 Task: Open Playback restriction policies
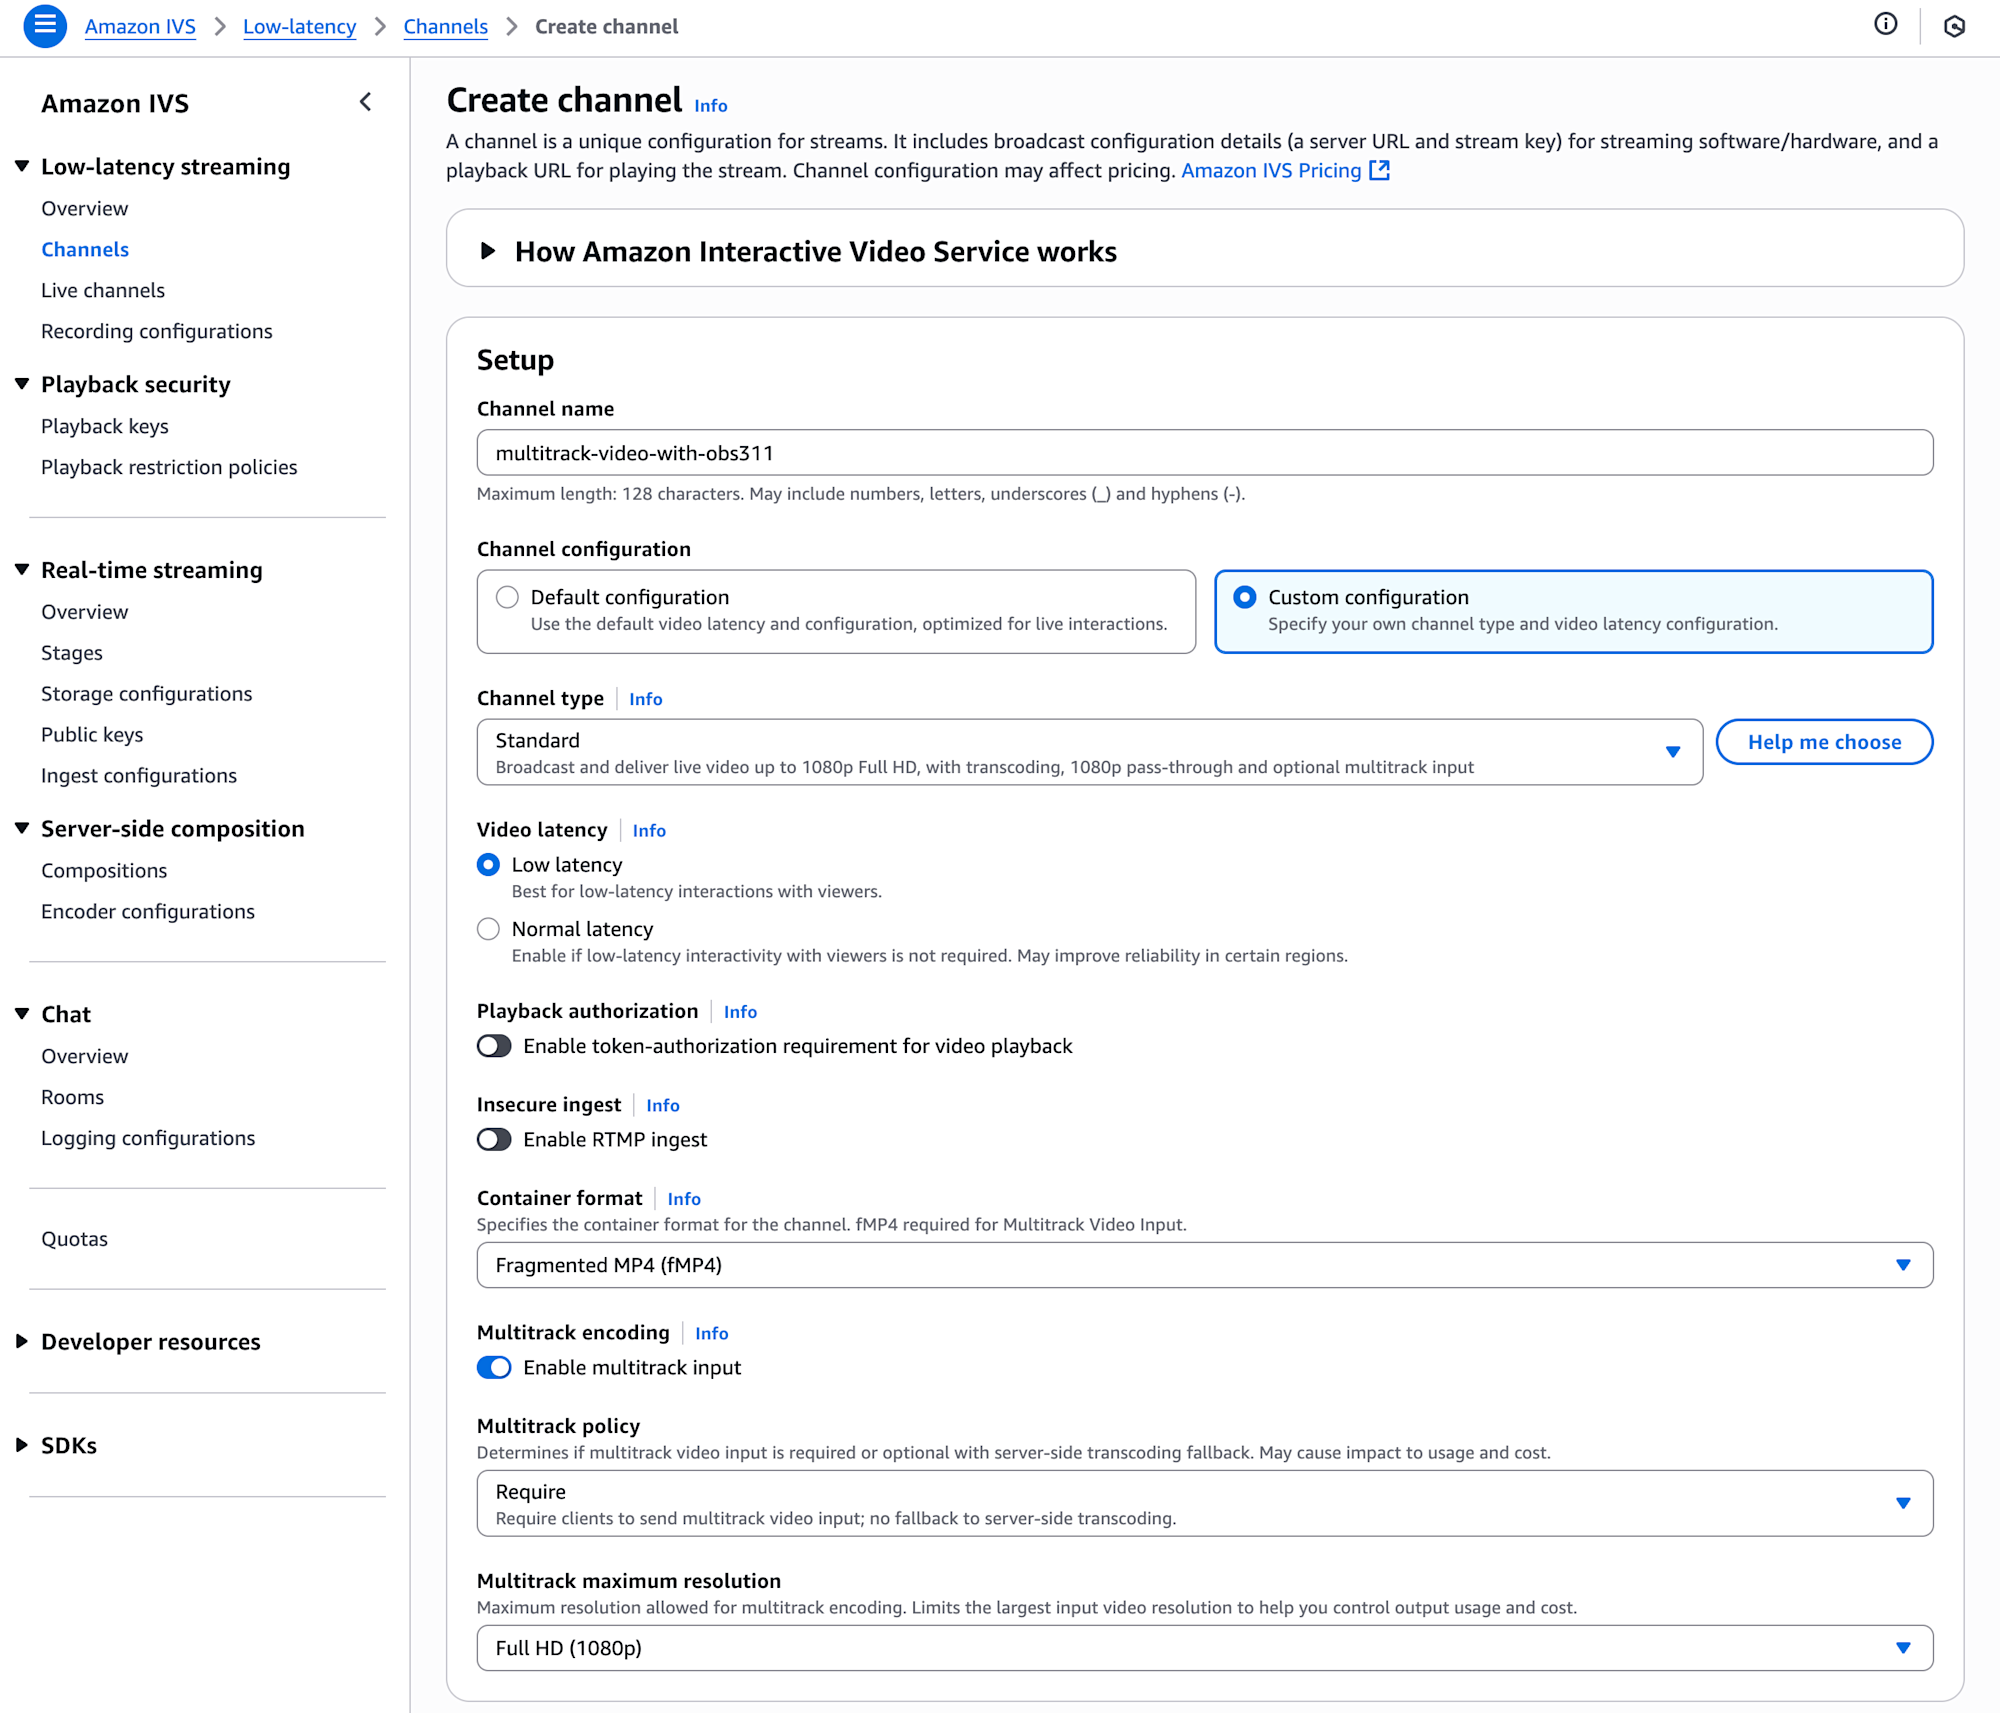click(x=169, y=467)
